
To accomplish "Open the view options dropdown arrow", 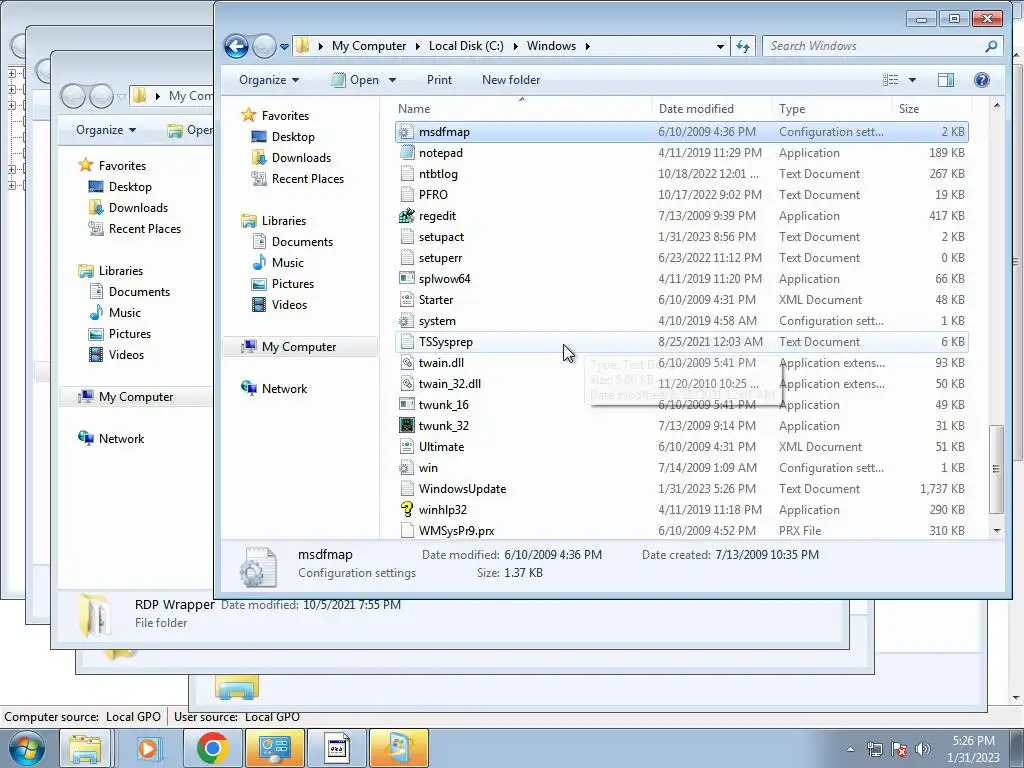I will [x=912, y=80].
